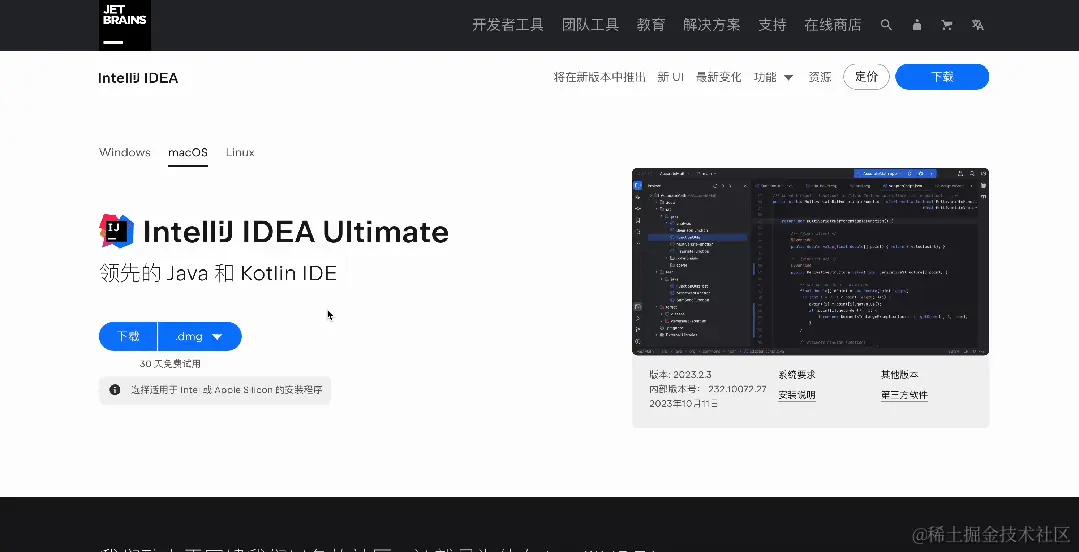
Task: Open the 系统要求 link
Action: tap(797, 375)
